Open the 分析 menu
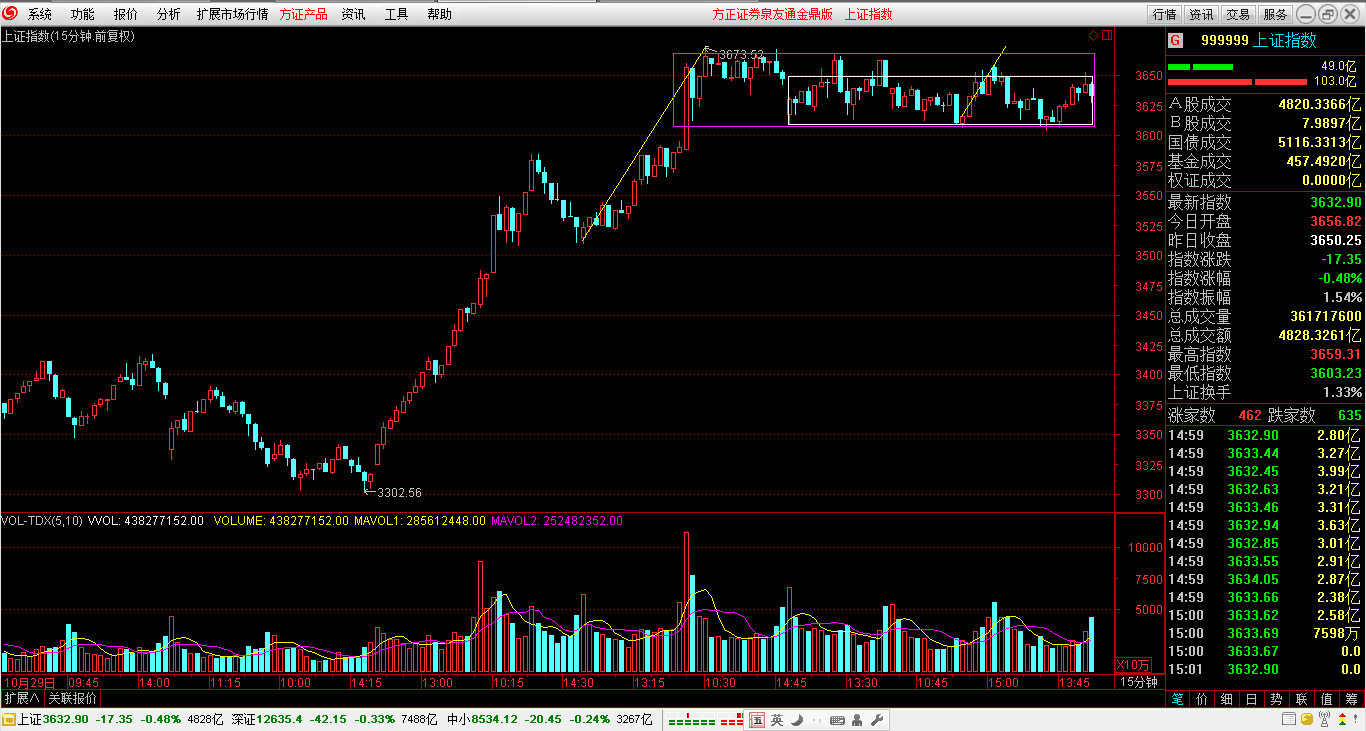Viewport: 1366px width, 731px height. pos(169,14)
